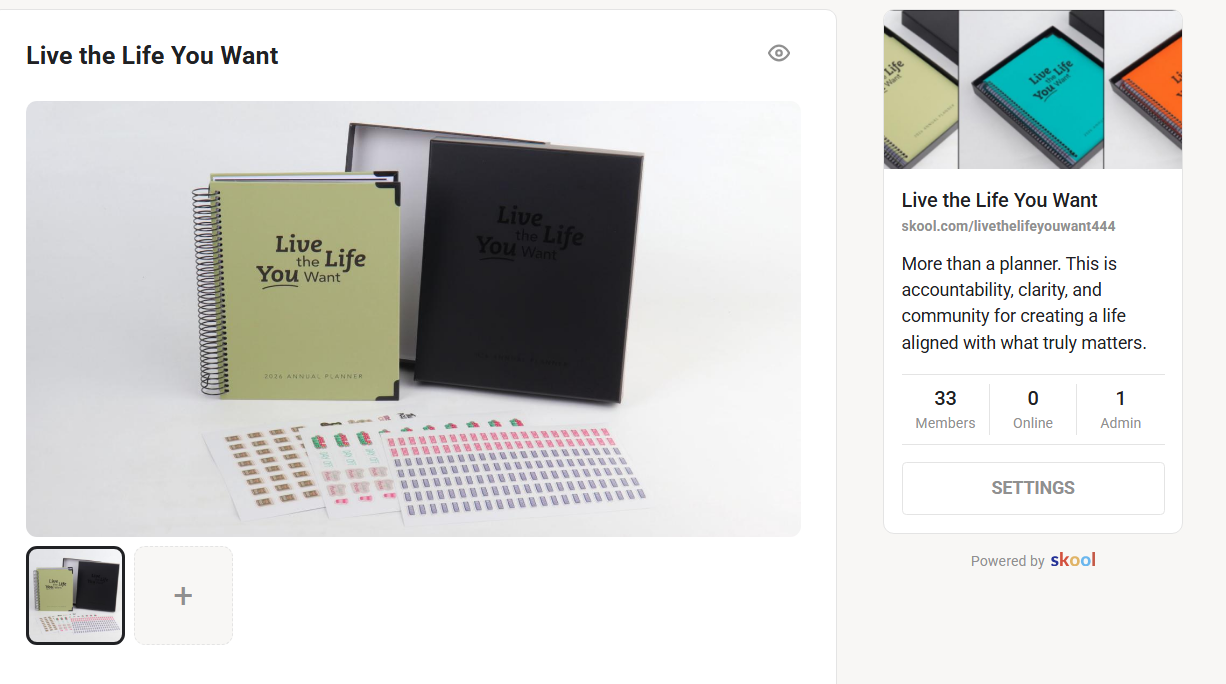Open the SETTINGS button

1033,488
